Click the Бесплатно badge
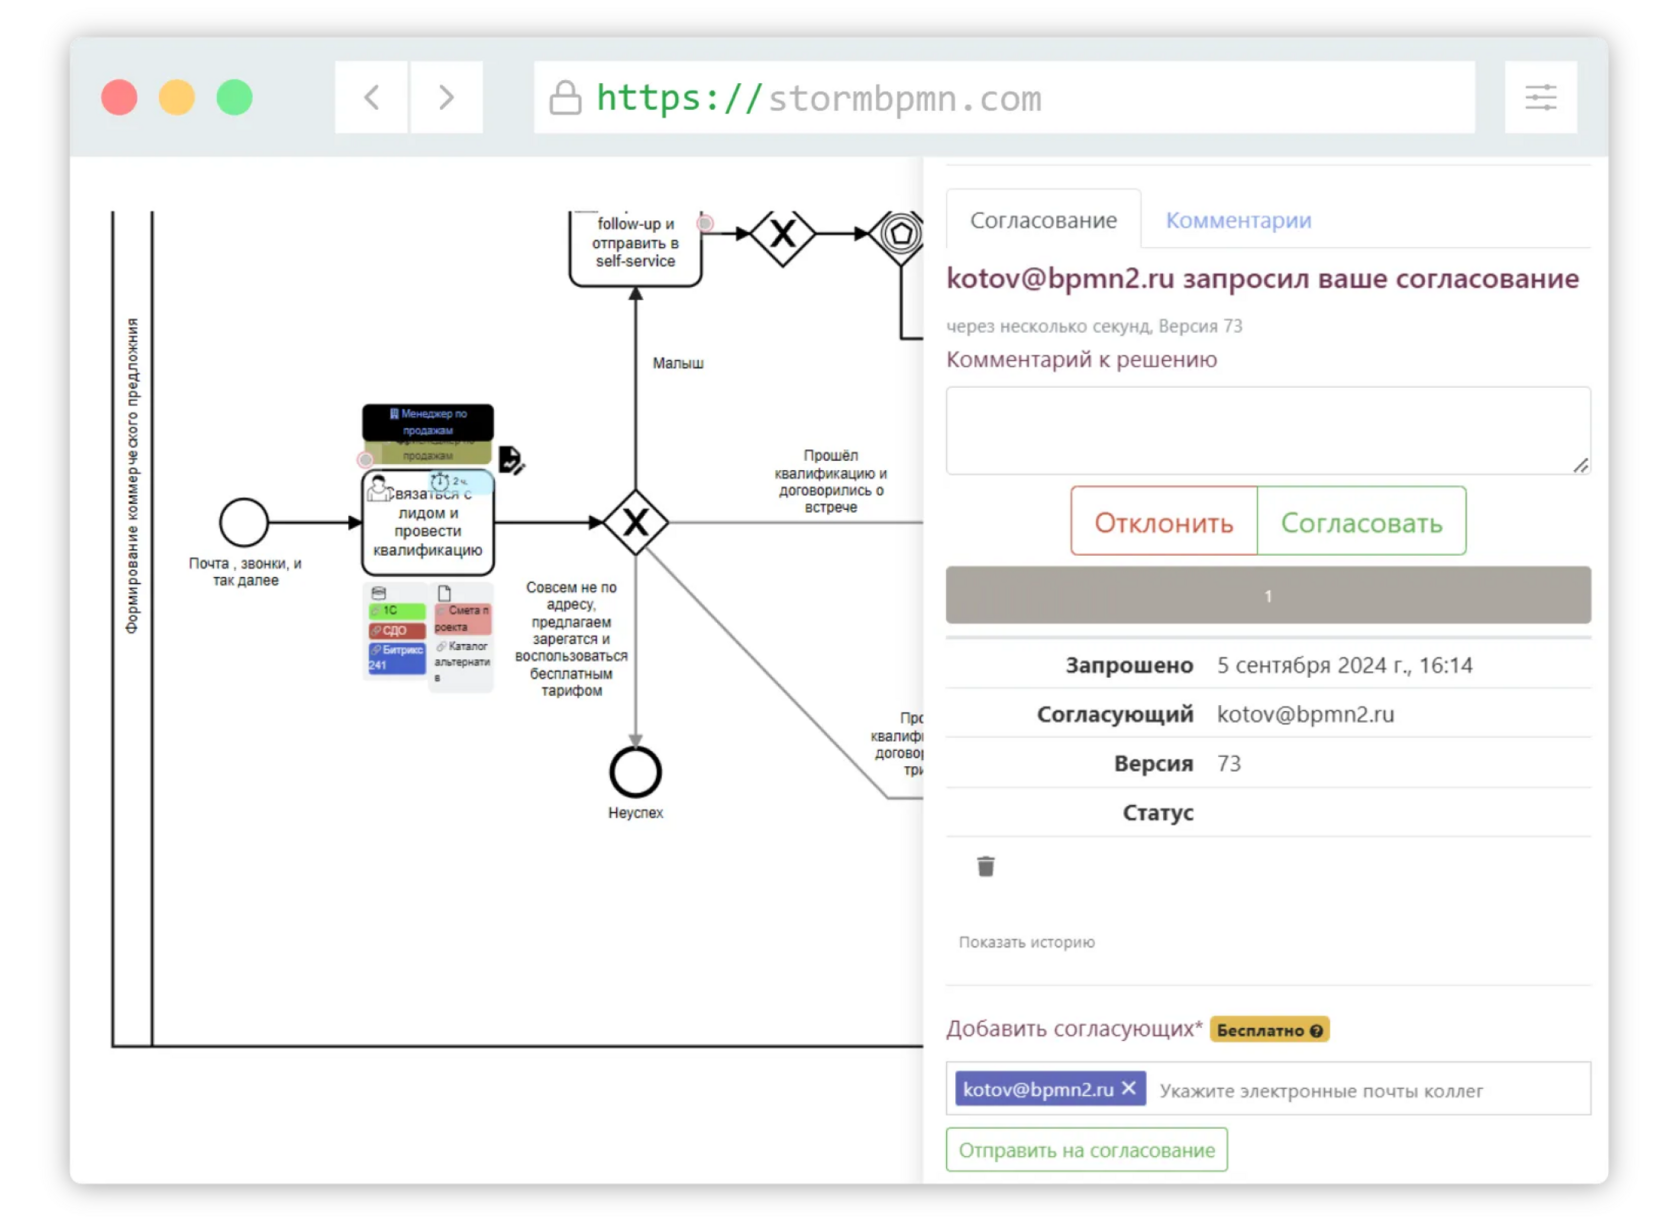 pyautogui.click(x=1269, y=1030)
